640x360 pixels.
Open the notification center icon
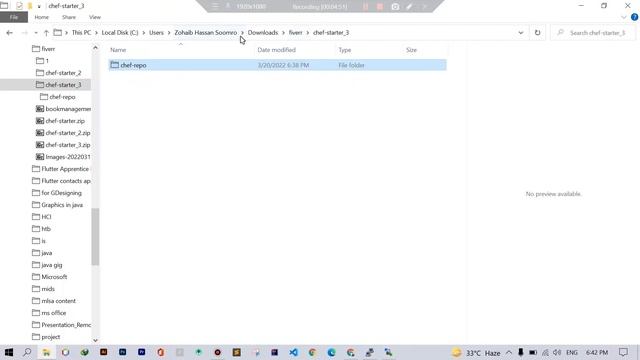[623, 352]
